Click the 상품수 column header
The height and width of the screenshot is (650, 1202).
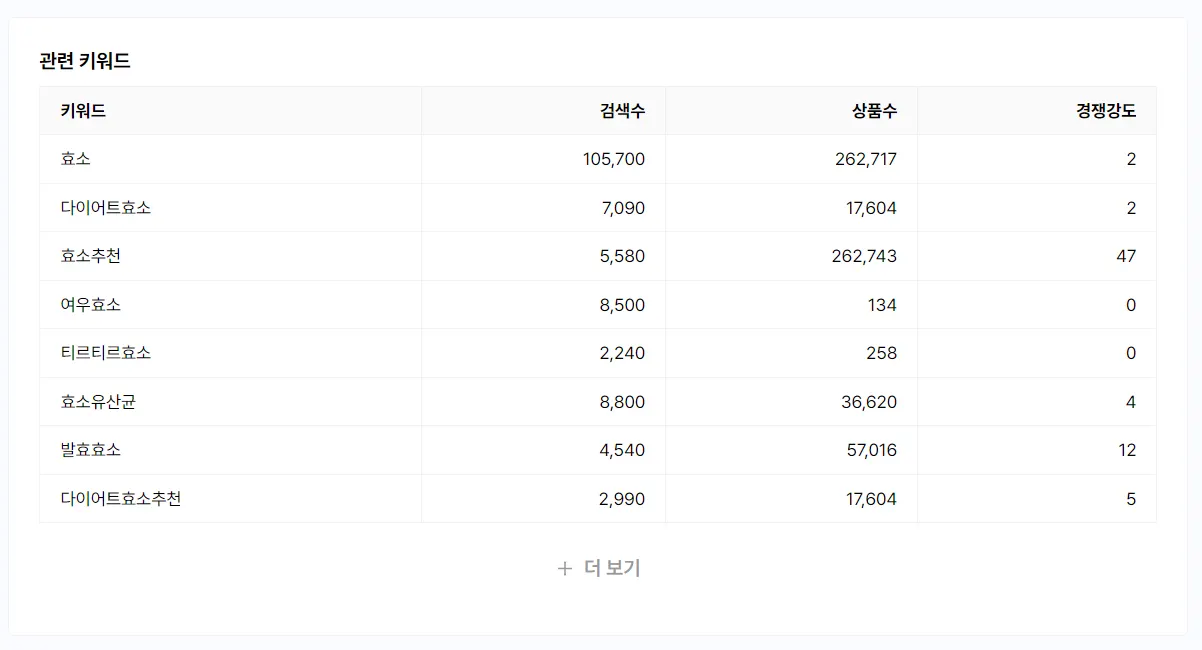click(x=874, y=111)
